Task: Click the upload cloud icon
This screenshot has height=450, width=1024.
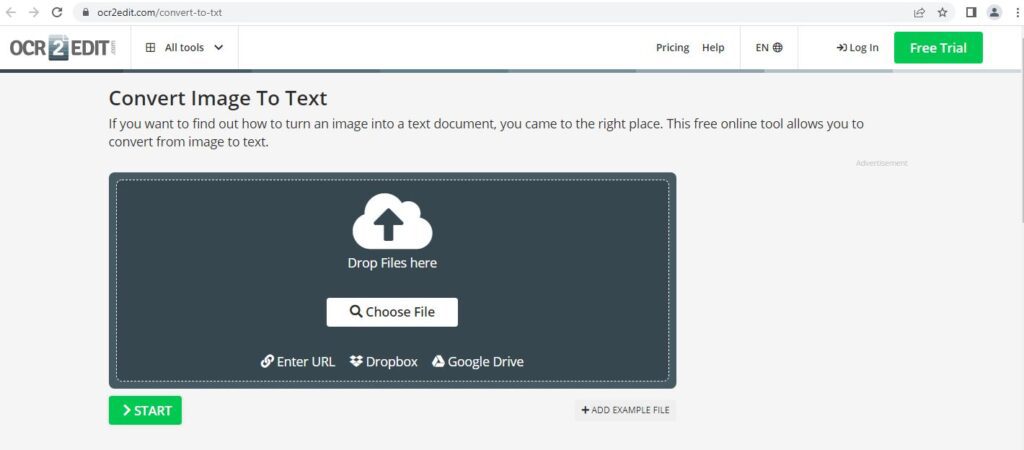Action: (392, 221)
